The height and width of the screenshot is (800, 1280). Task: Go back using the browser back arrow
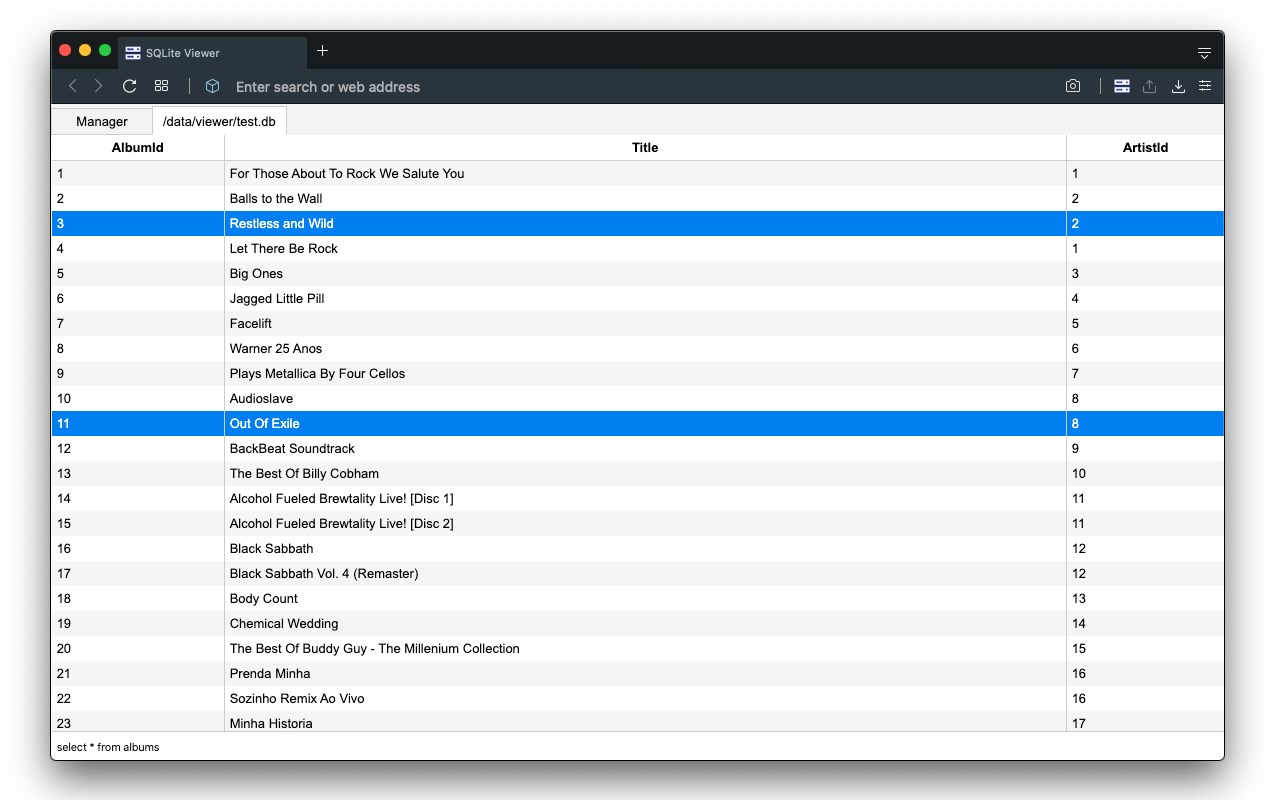(x=72, y=86)
